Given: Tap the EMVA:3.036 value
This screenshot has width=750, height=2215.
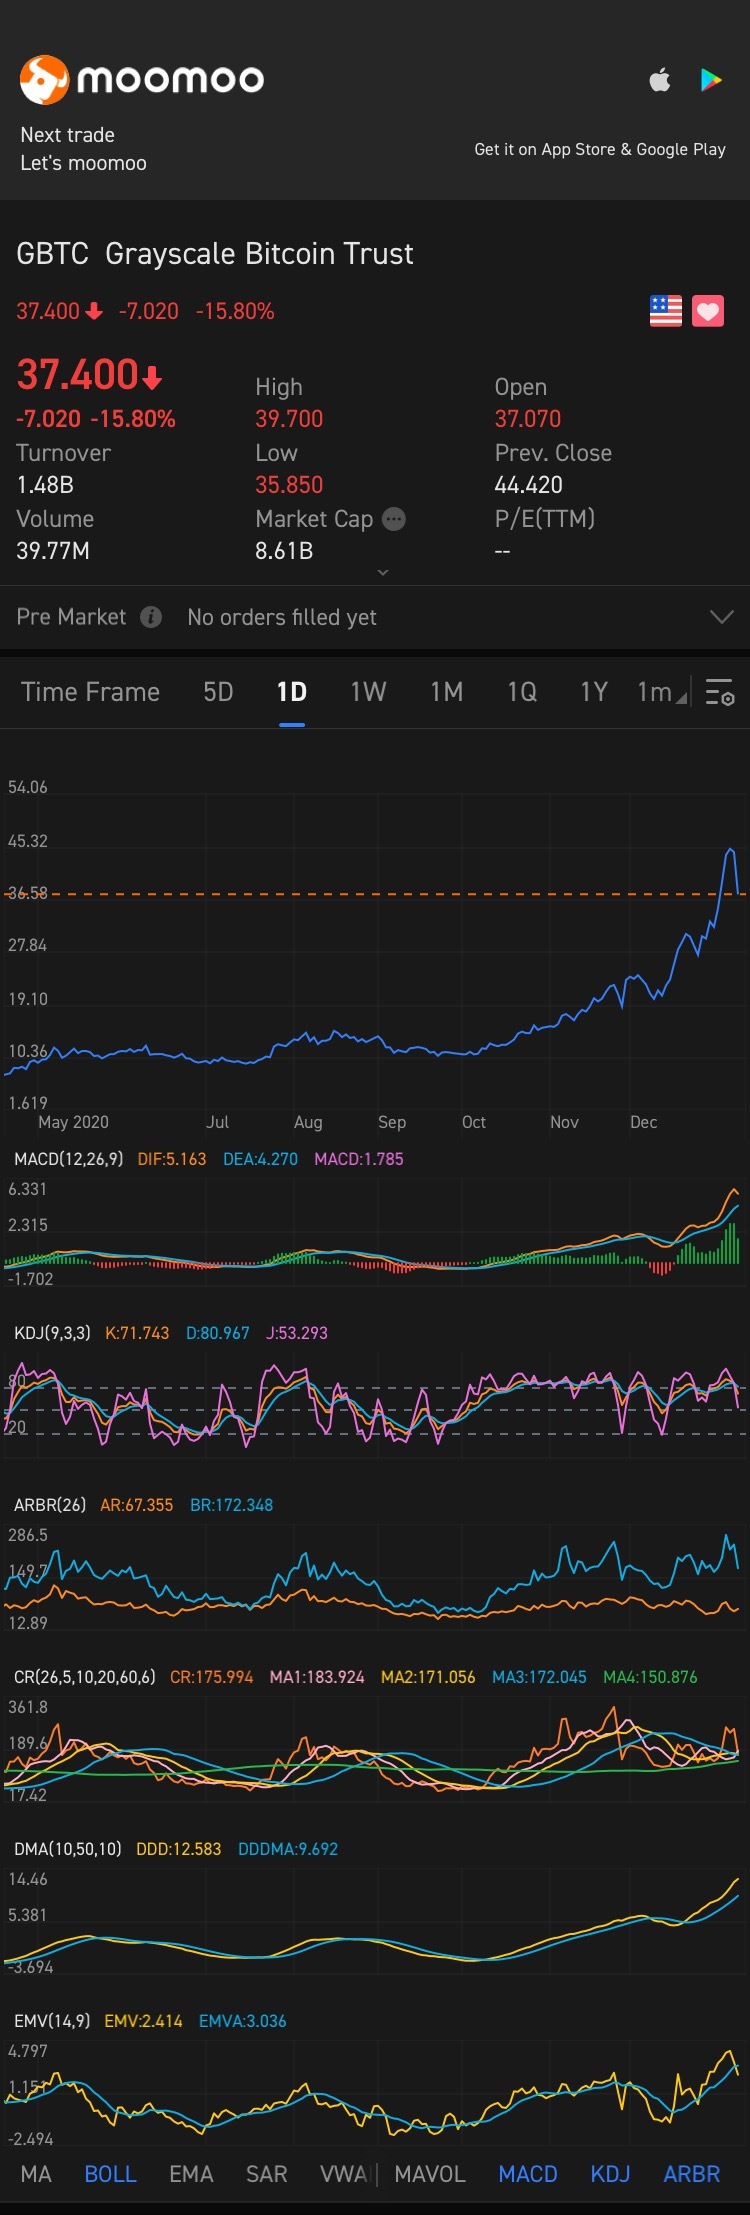Looking at the screenshot, I should tap(242, 2021).
